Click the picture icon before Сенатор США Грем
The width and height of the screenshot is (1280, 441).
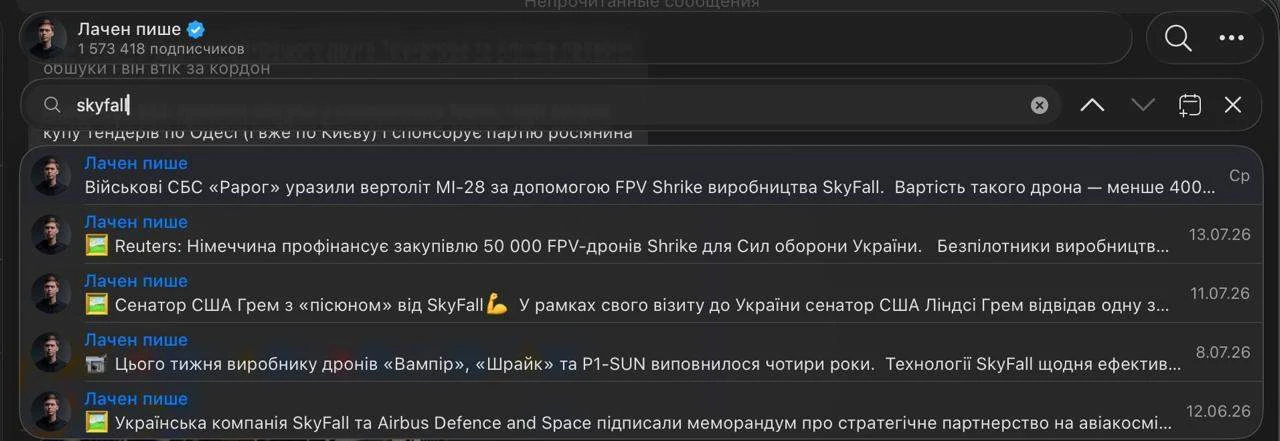tap(96, 305)
